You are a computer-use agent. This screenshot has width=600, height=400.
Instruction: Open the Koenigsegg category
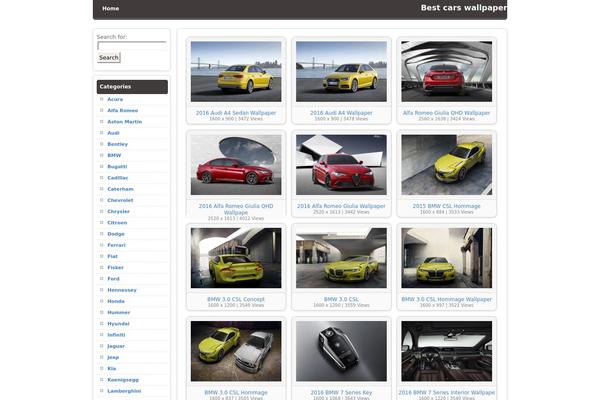tap(123, 380)
